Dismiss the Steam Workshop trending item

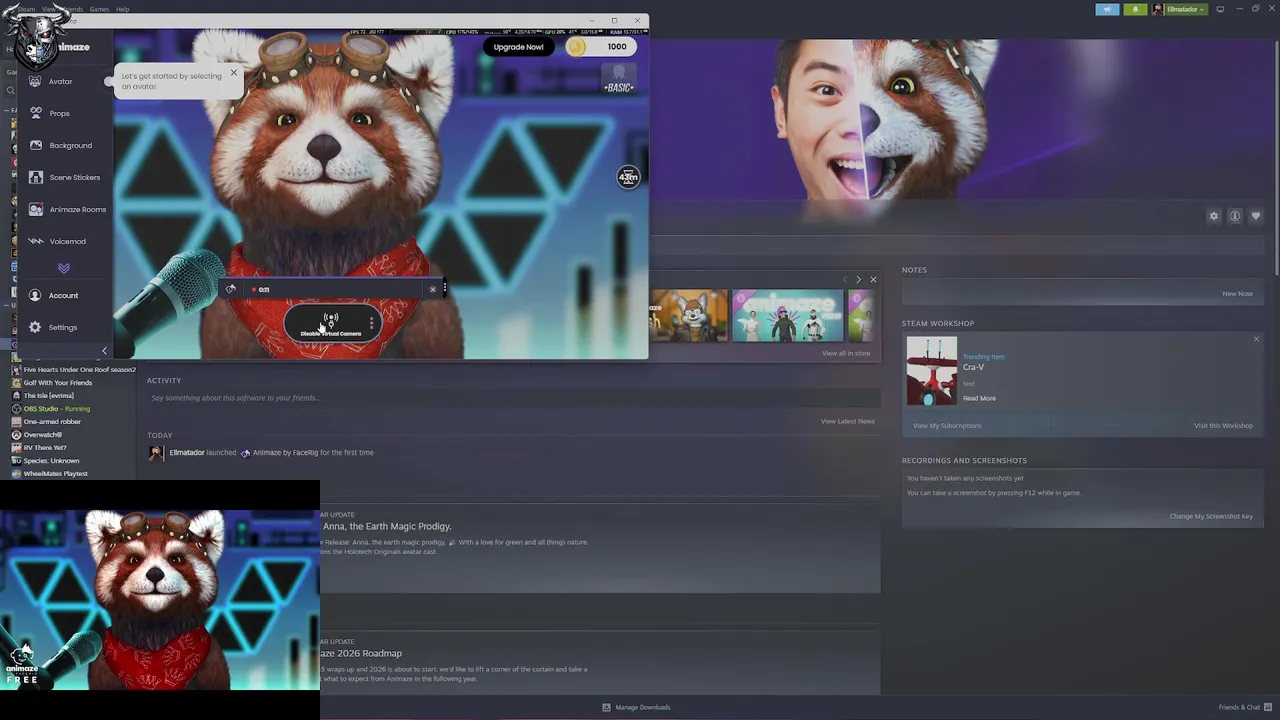1257,339
